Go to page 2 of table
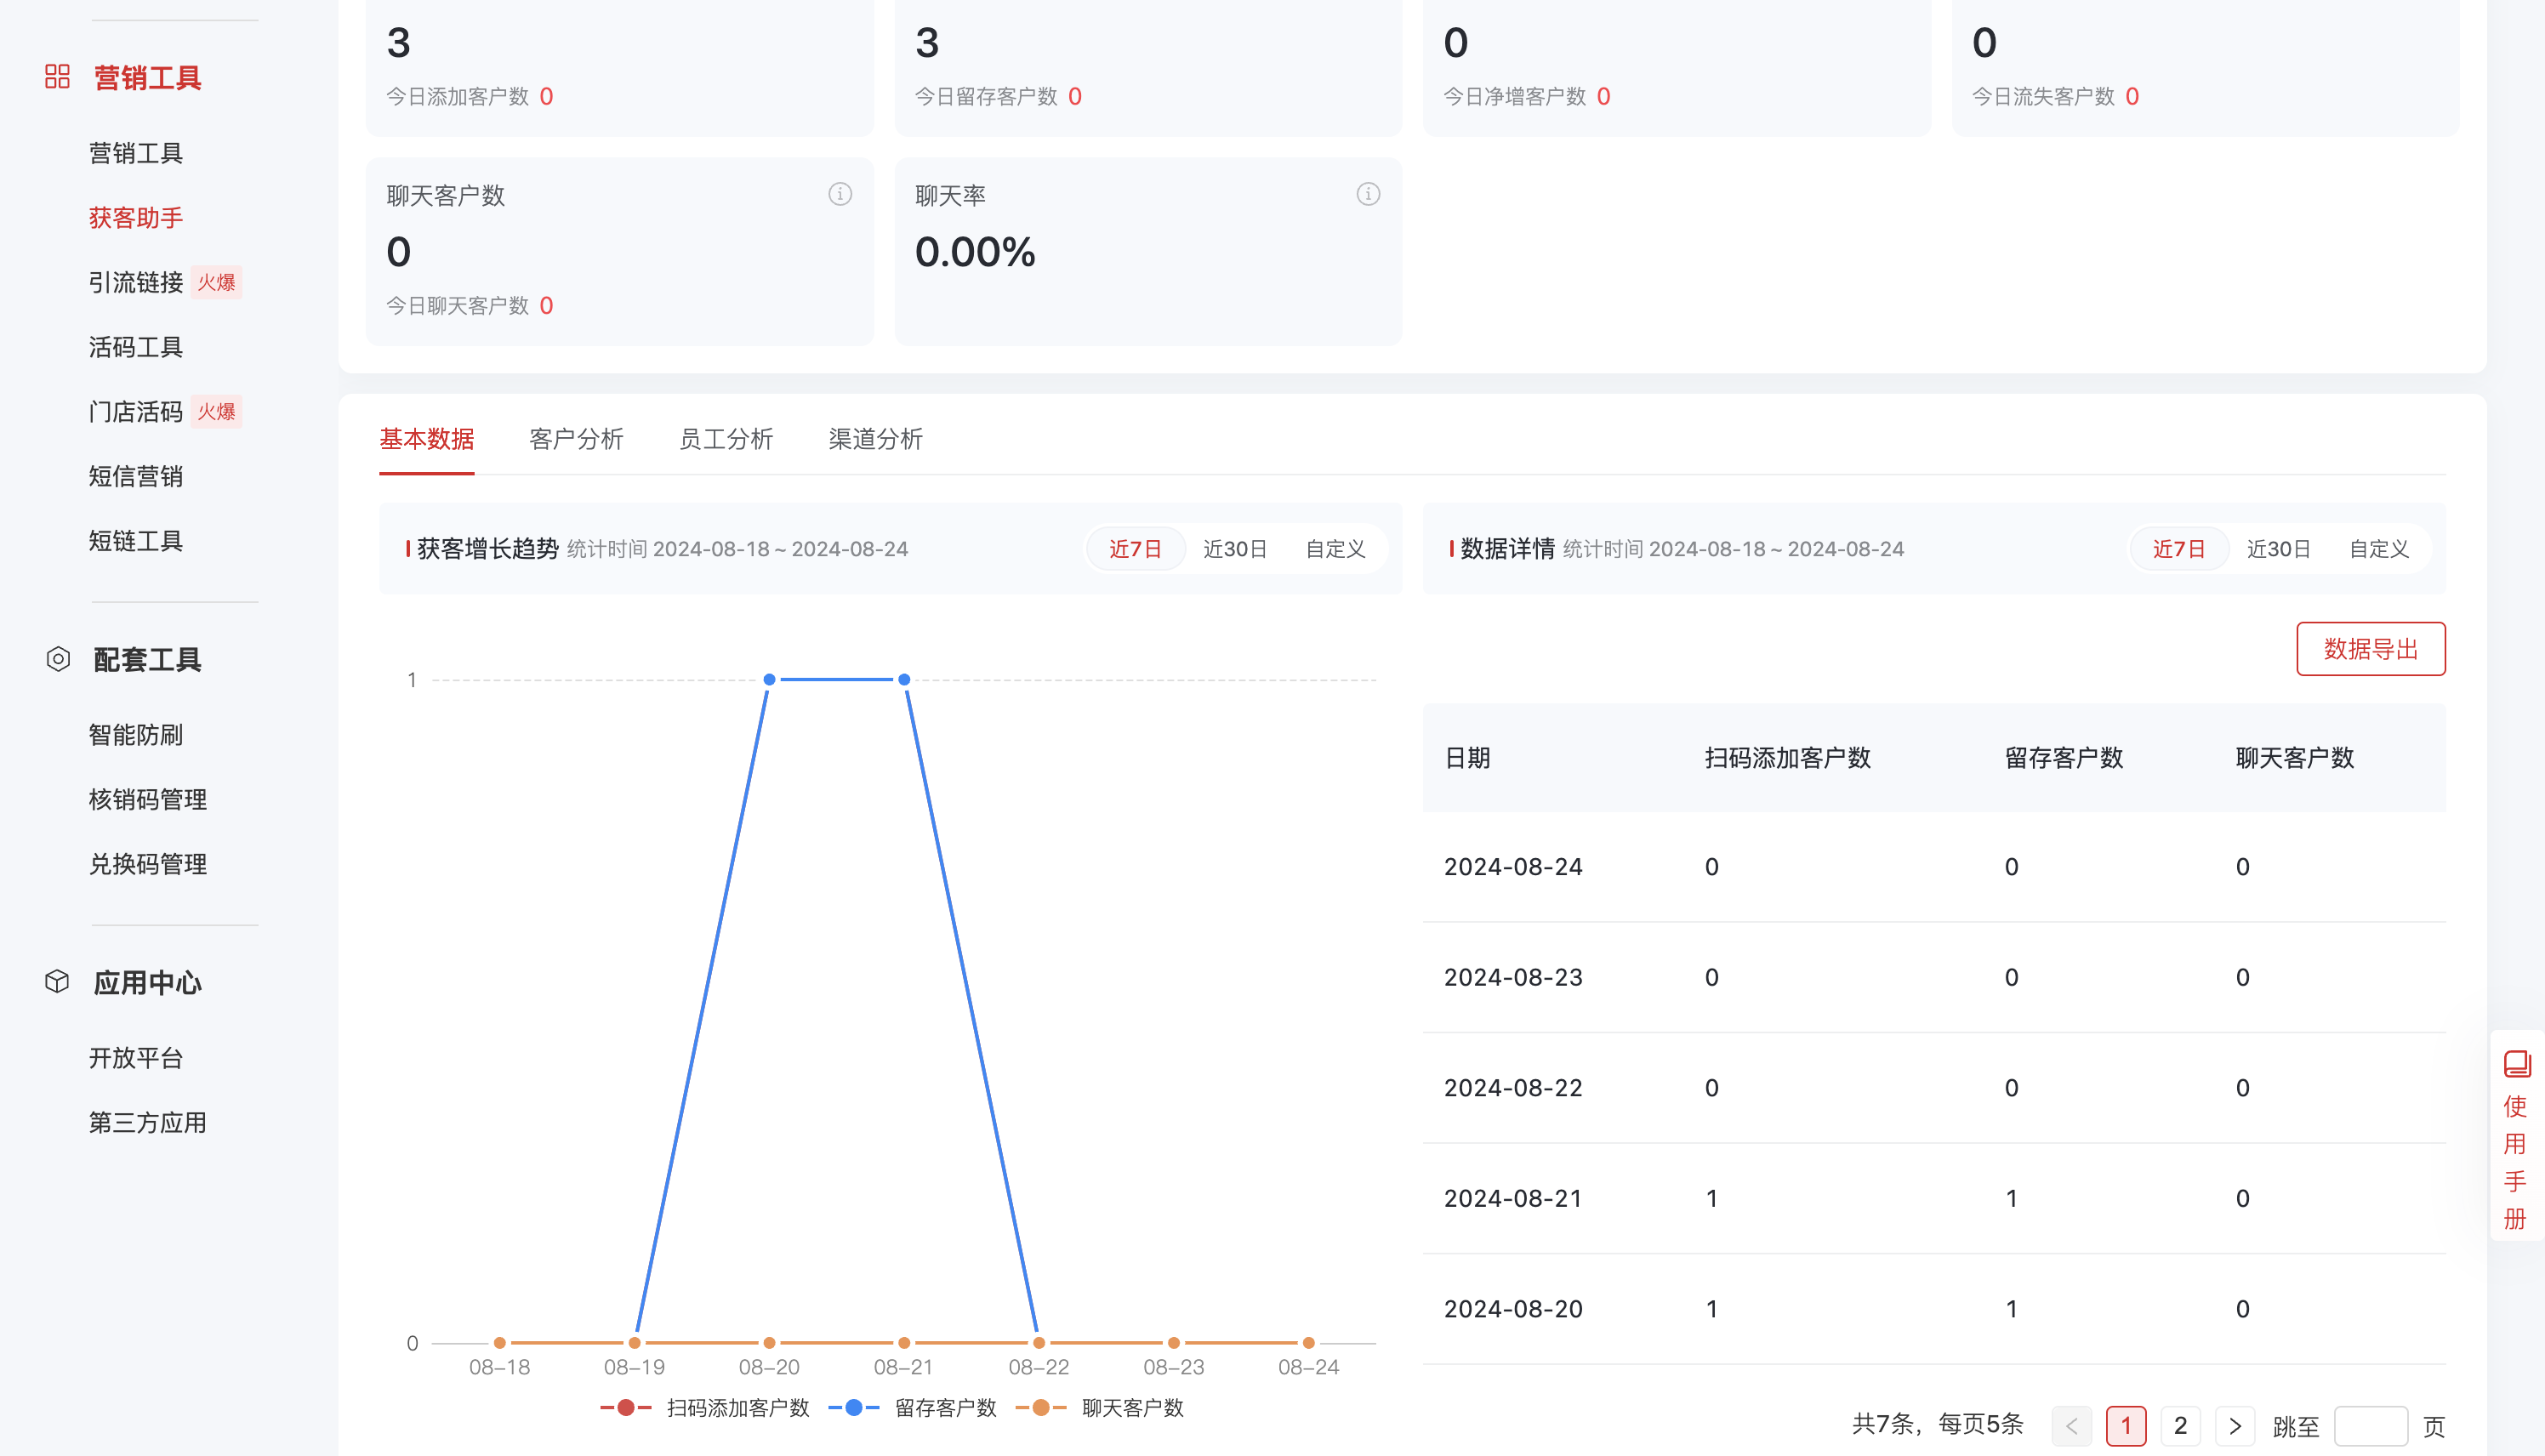Image resolution: width=2545 pixels, height=1456 pixels. click(2181, 1426)
